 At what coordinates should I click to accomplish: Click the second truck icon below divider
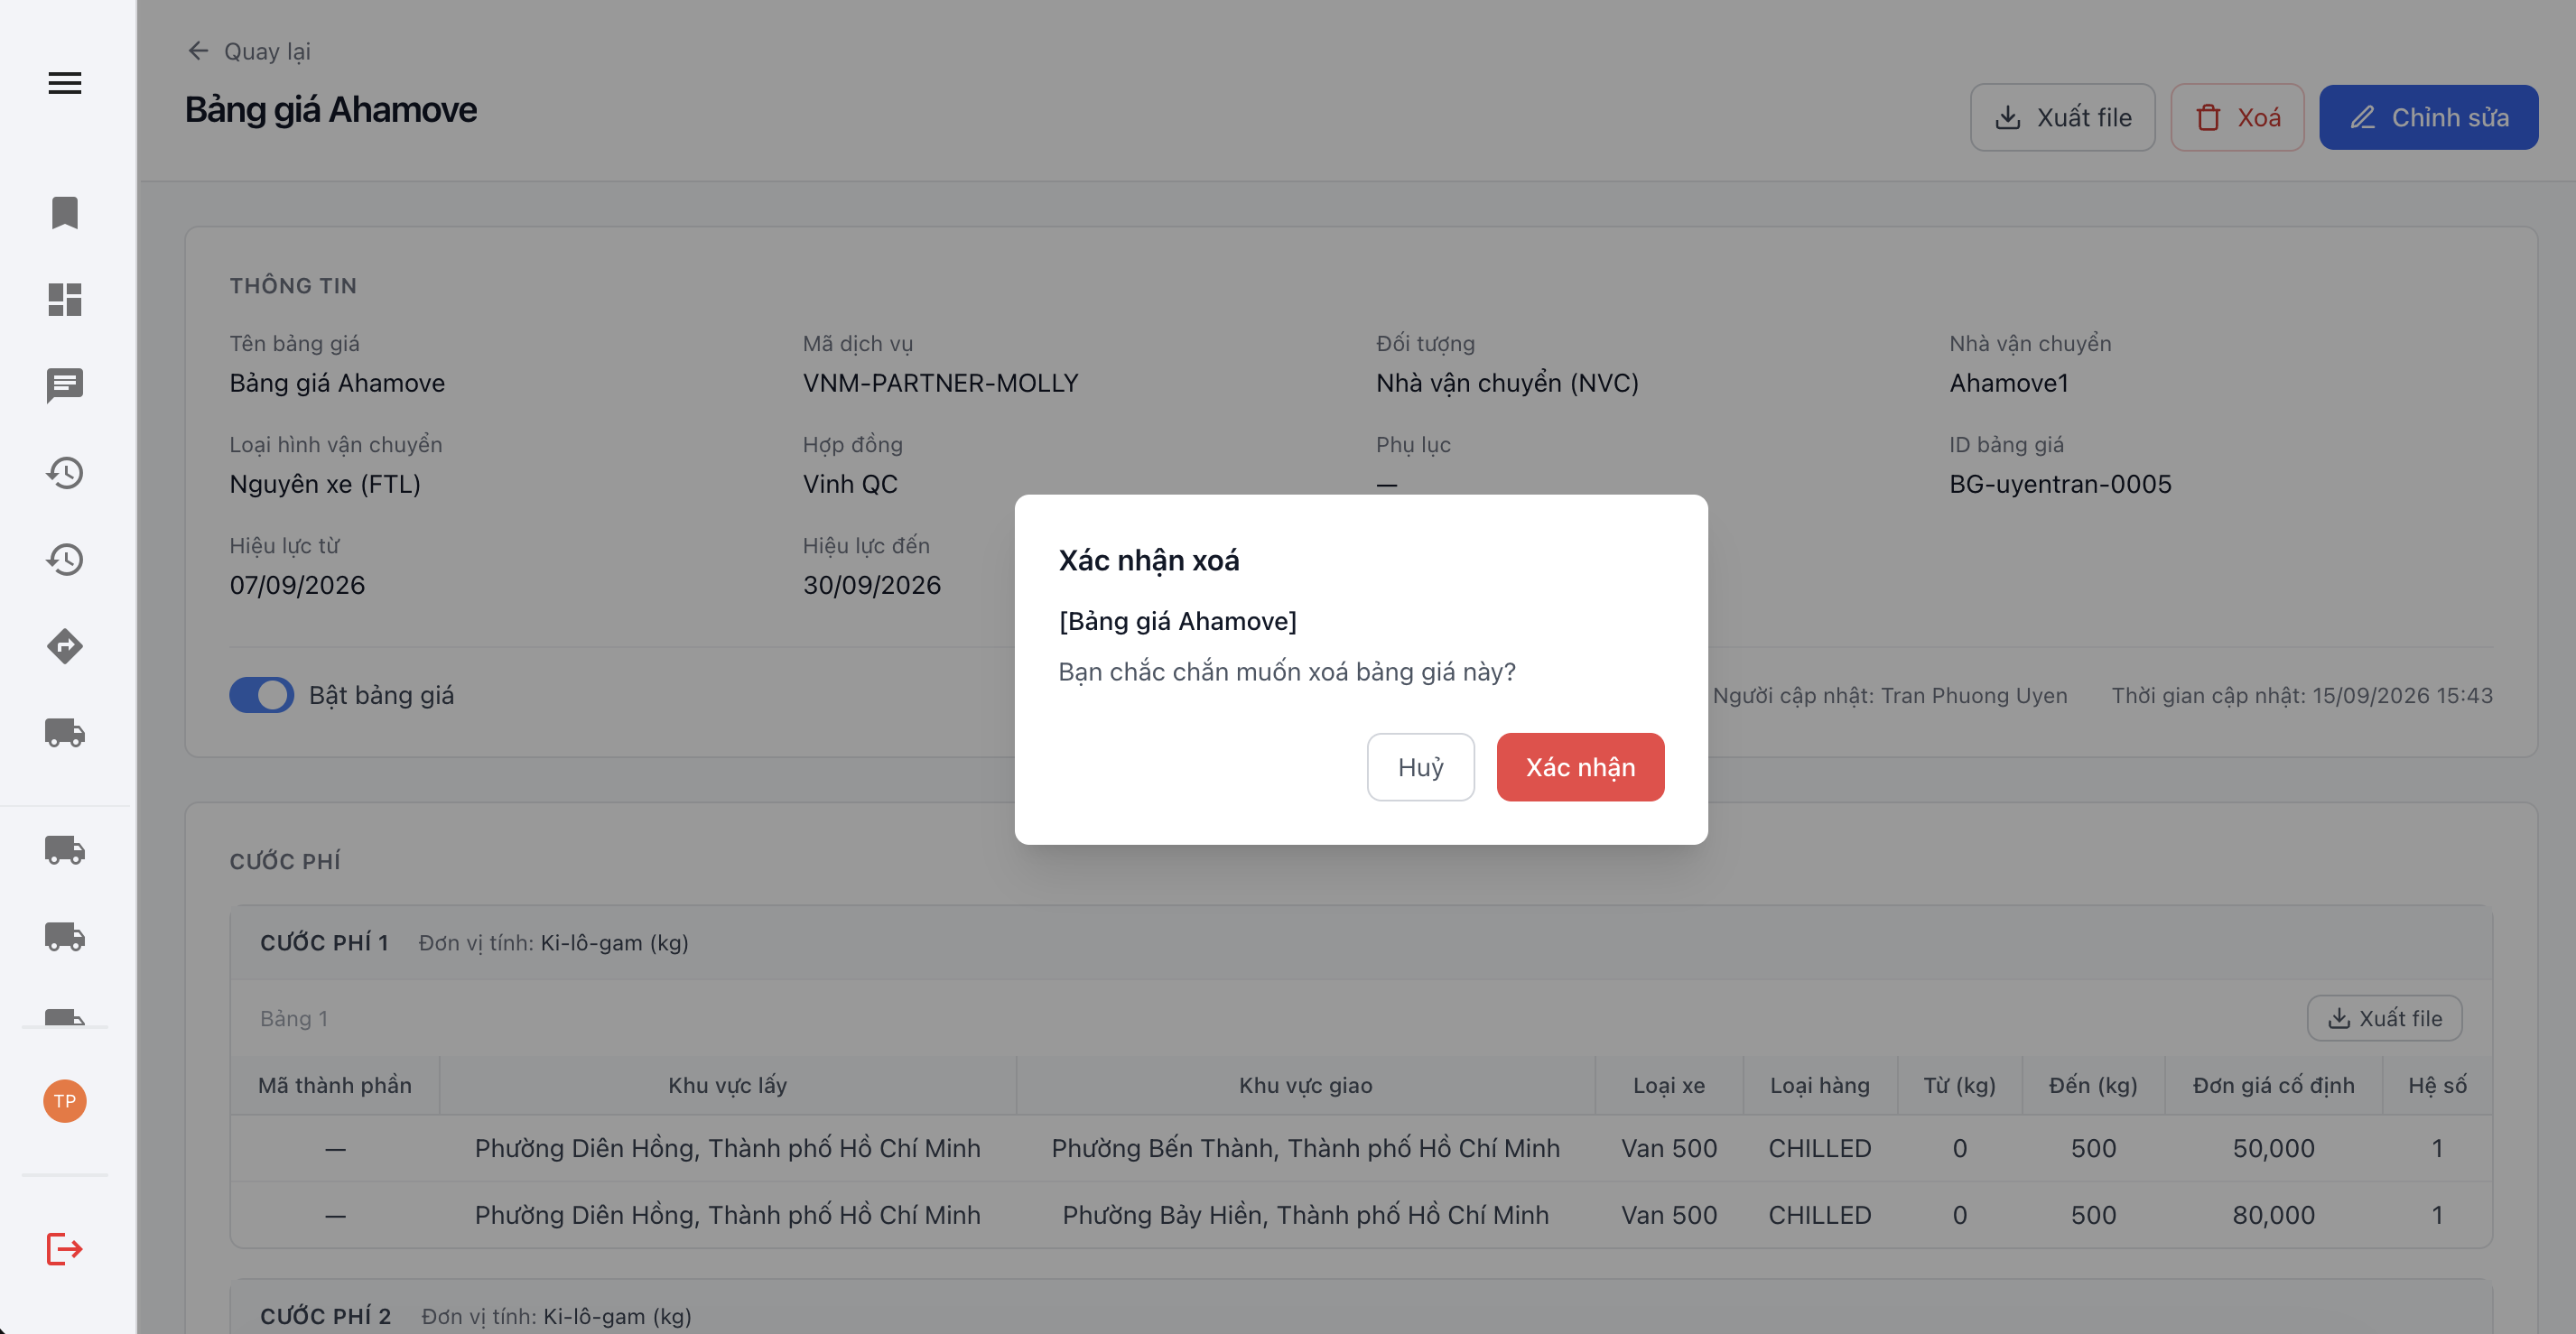pyautogui.click(x=65, y=936)
